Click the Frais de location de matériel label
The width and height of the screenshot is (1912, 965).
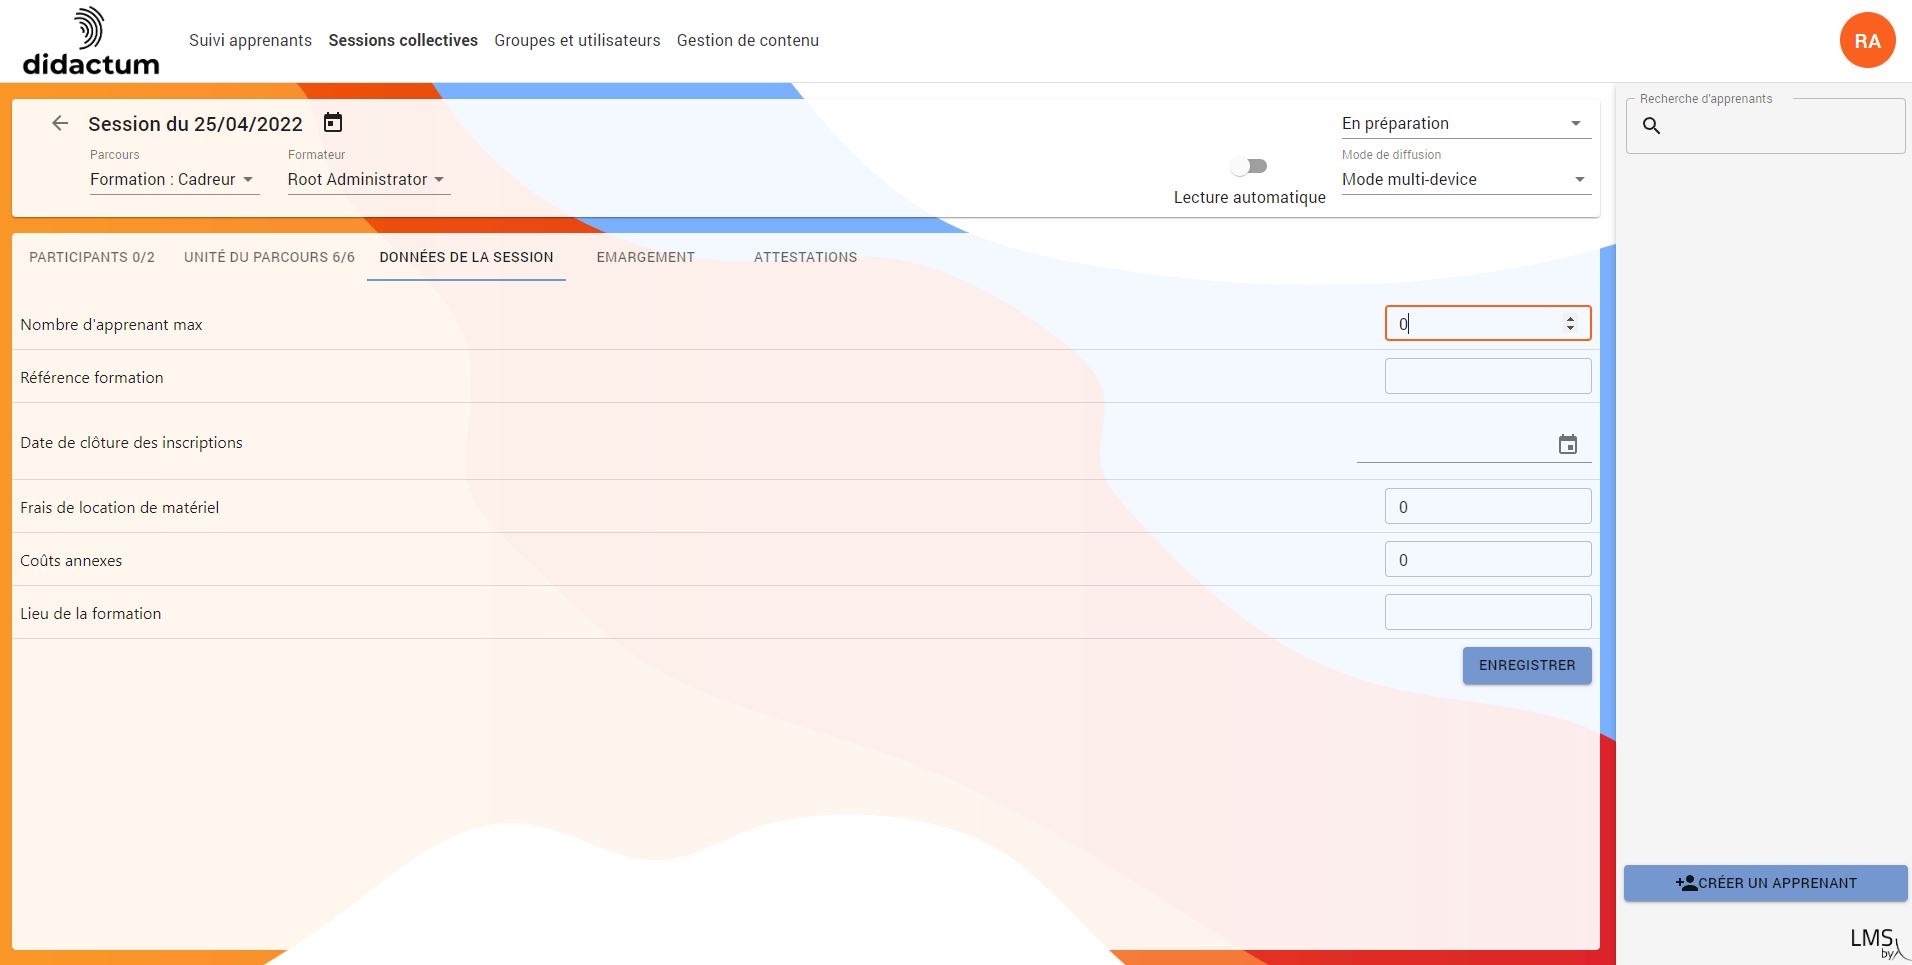pos(120,508)
